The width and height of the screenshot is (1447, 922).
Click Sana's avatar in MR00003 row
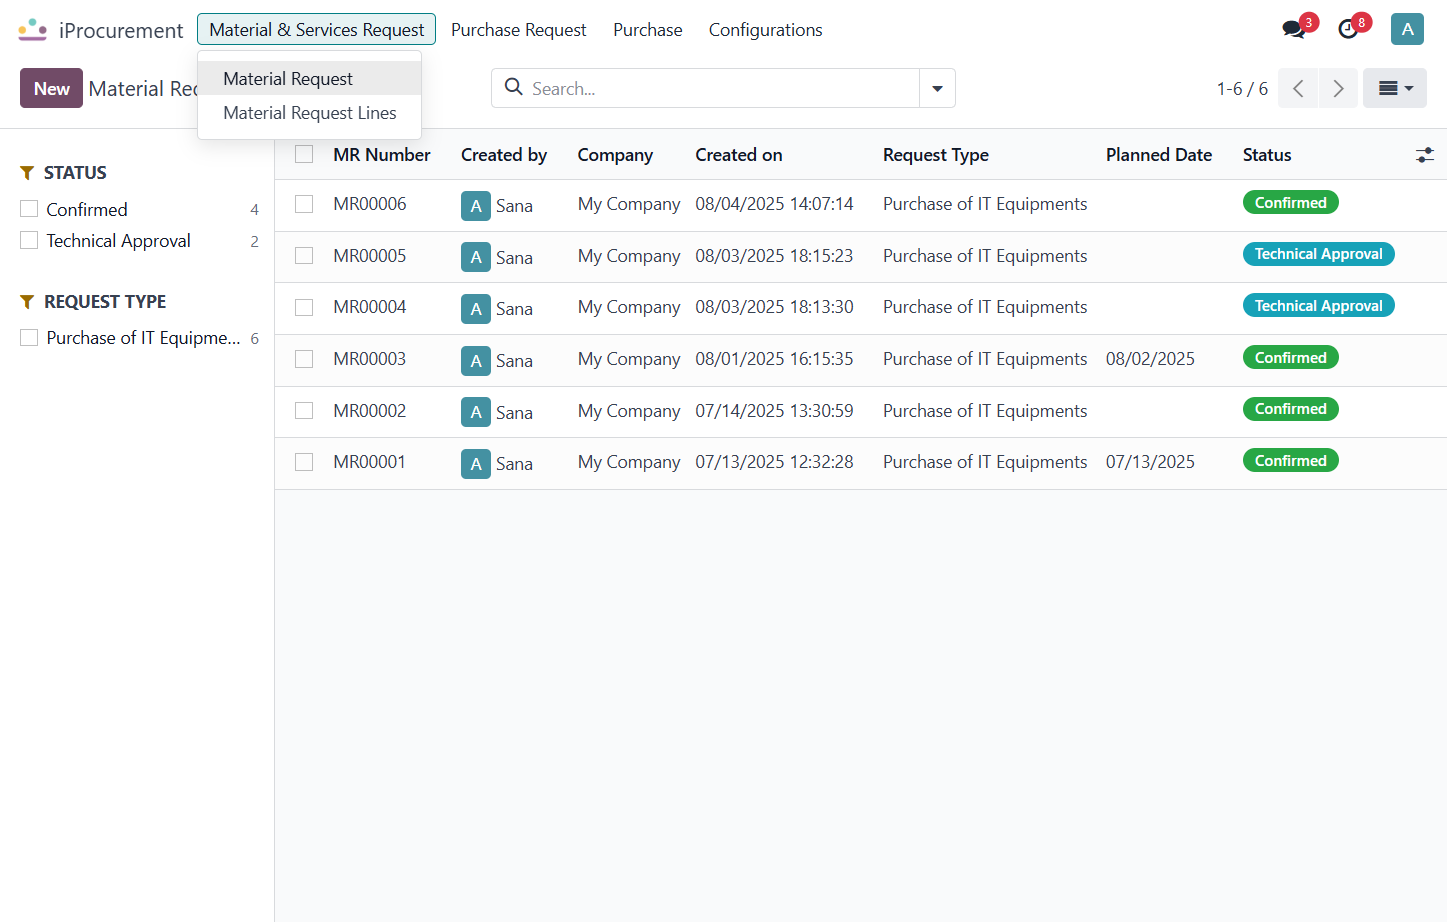pos(476,361)
